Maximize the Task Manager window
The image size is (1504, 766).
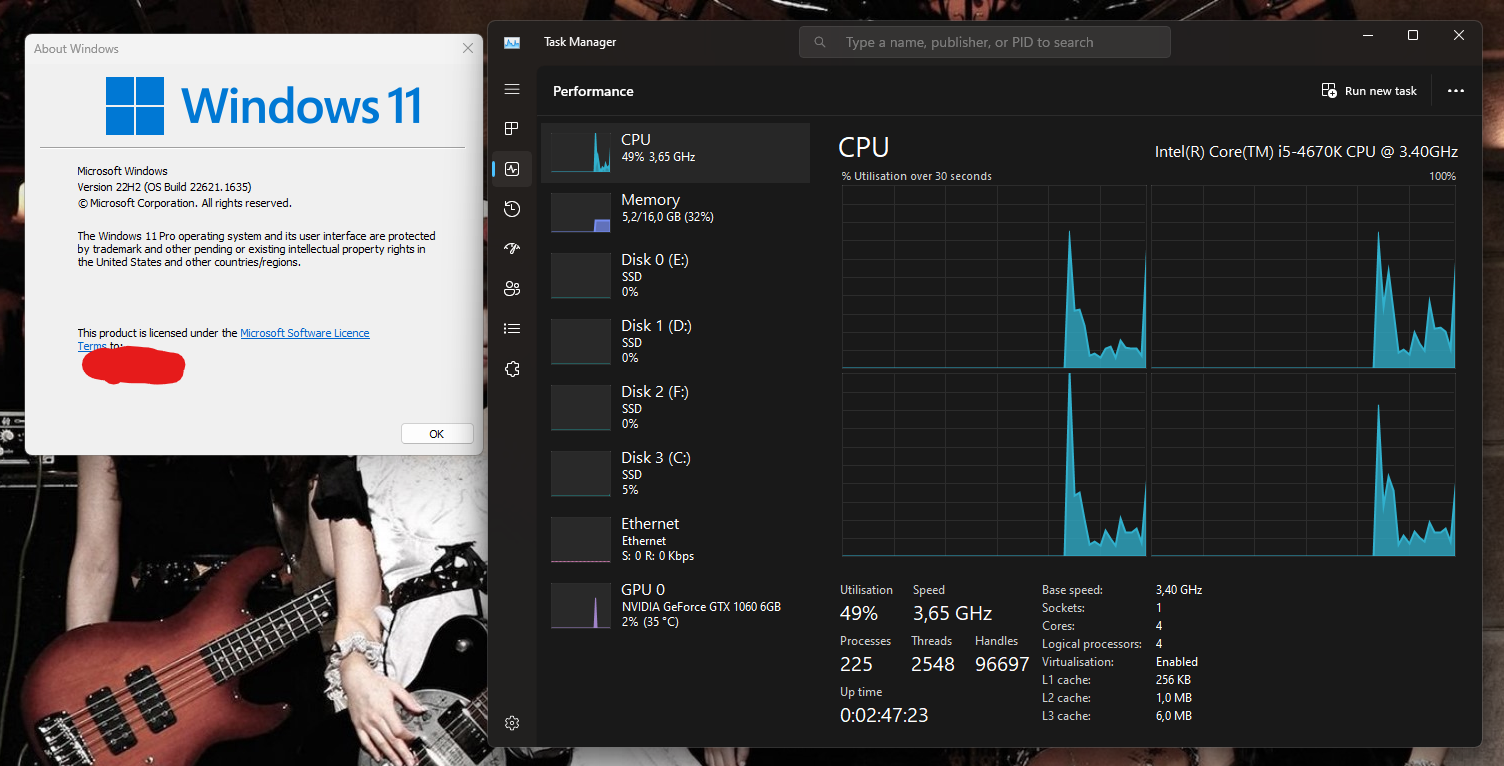[1413, 35]
